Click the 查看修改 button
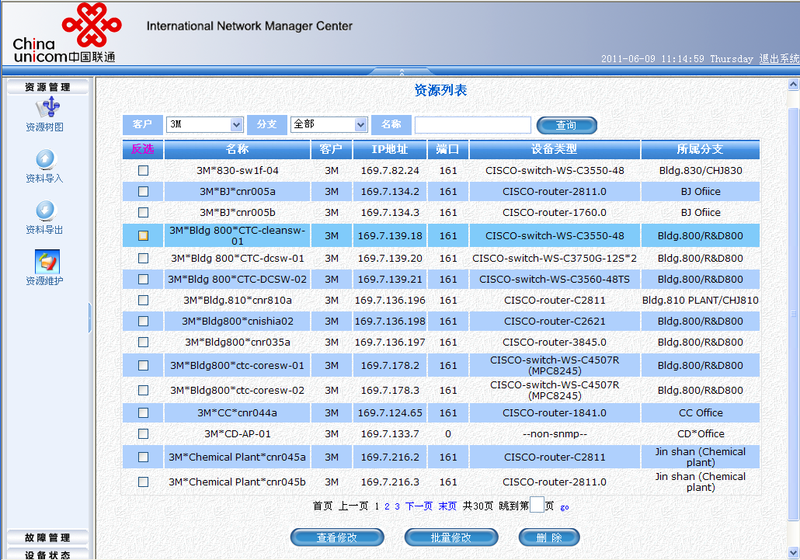 click(337, 537)
